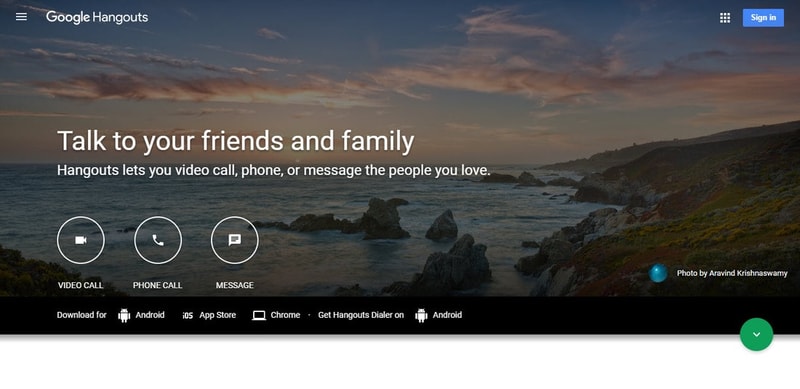
Task: Start a phone call with handset icon
Action: (158, 240)
